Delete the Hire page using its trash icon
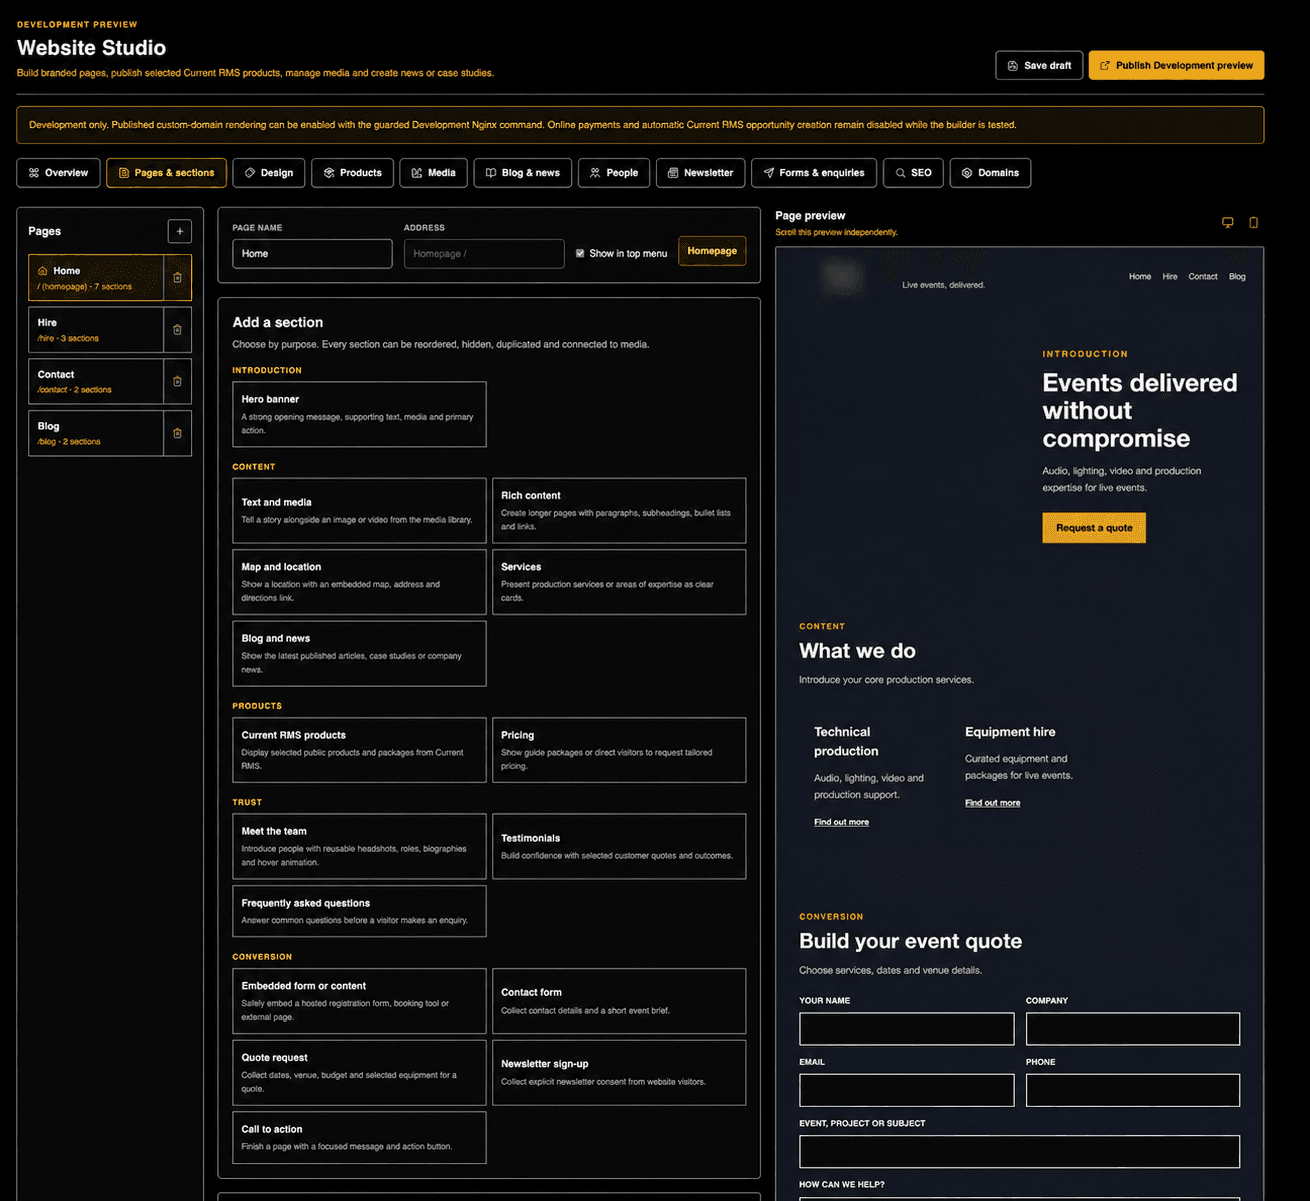 point(178,330)
